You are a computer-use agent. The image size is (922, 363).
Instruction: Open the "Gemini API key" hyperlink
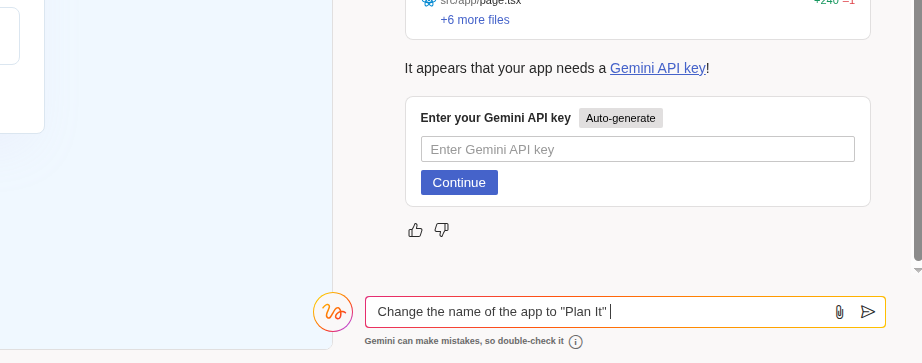pos(657,68)
